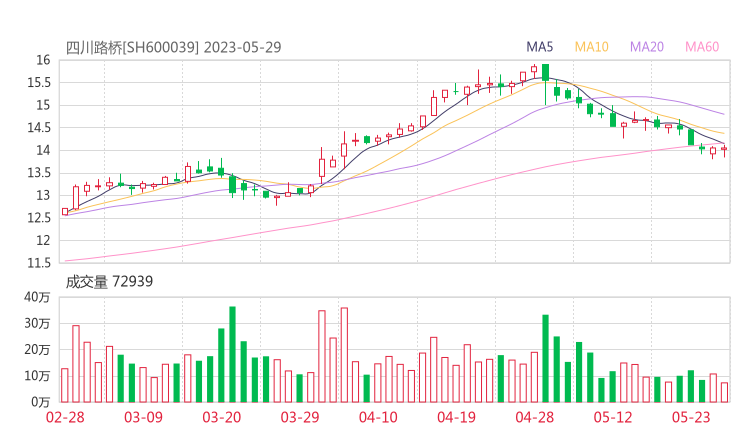Click the 03-09 date axis label
The width and height of the screenshot is (740, 440).
143,417
